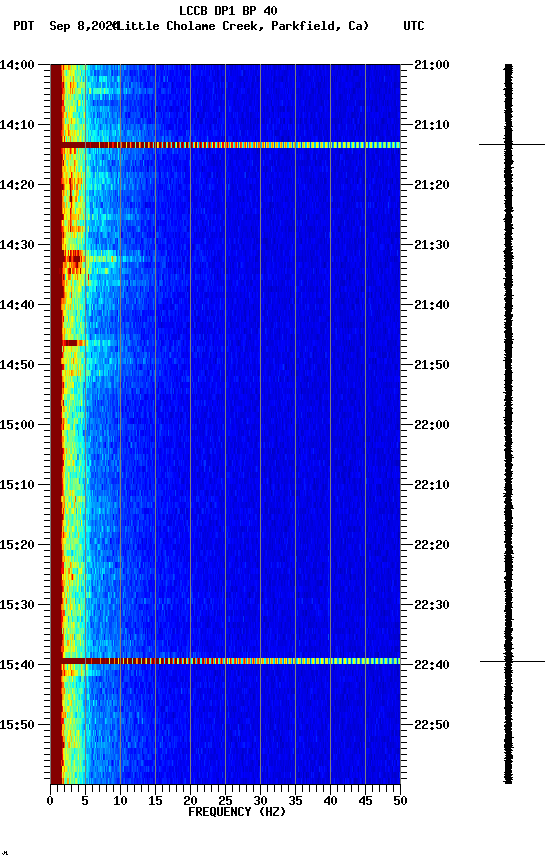
Task: Click the '22:20' UTC time label
Action: pos(432,546)
